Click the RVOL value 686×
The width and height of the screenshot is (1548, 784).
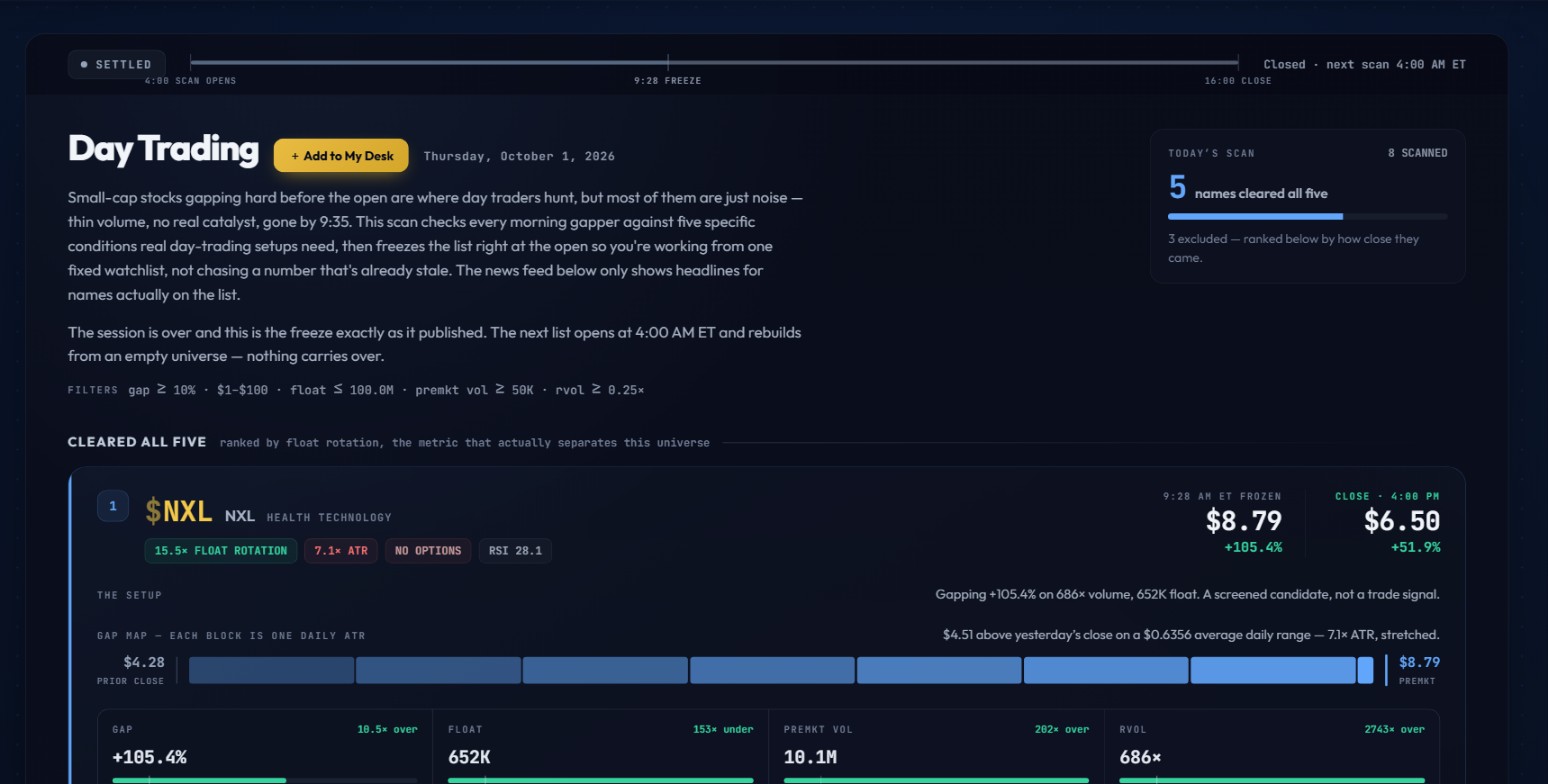point(1140,757)
